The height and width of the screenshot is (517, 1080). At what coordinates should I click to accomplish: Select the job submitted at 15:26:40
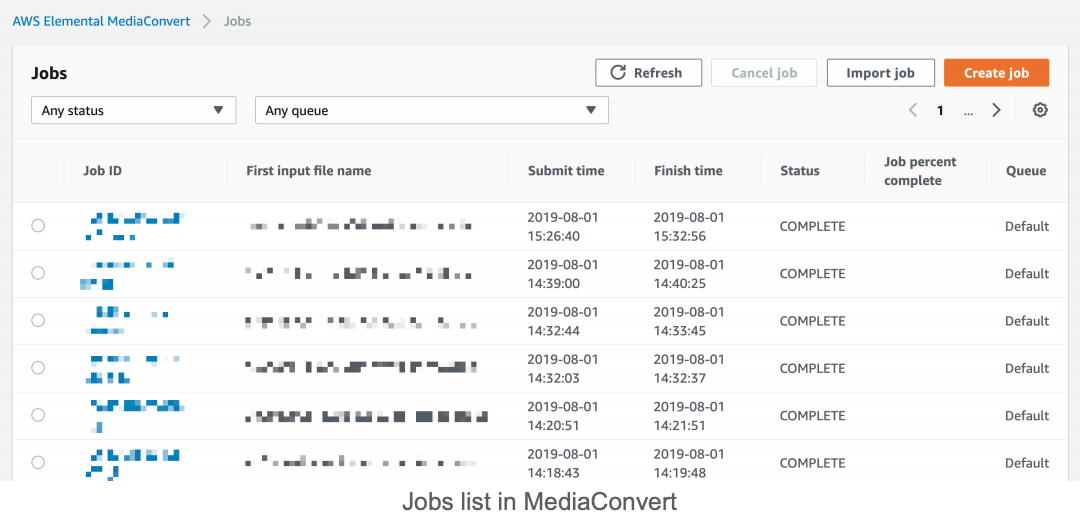click(38, 226)
